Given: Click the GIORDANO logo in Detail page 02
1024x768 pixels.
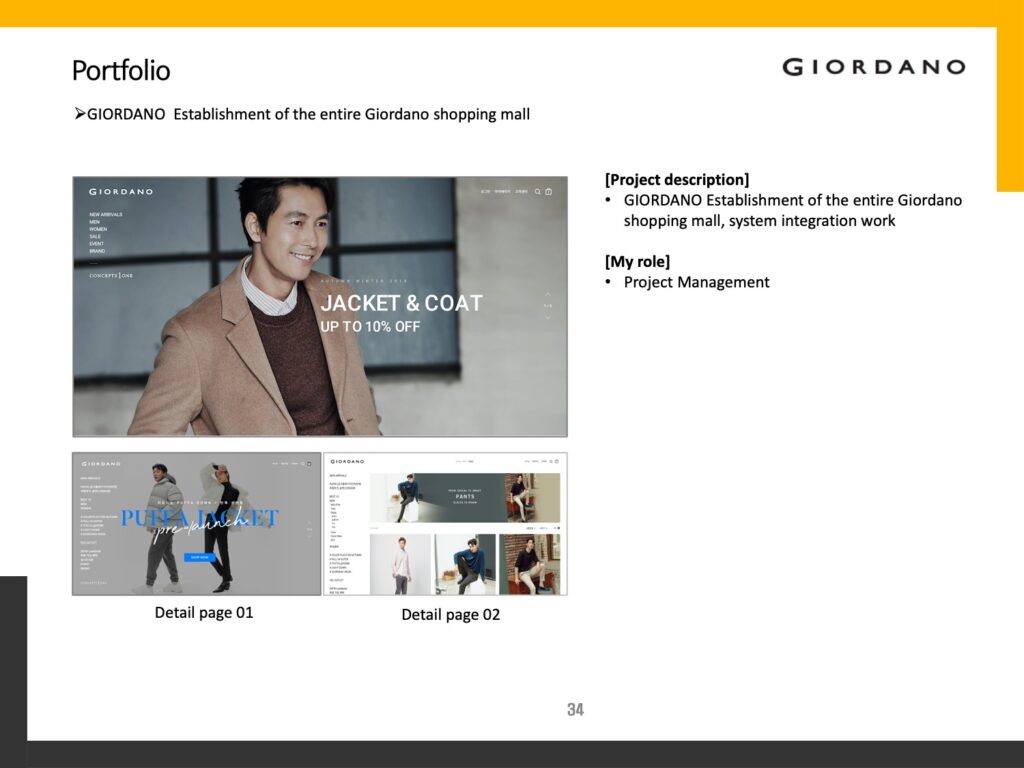Looking at the screenshot, I should click(347, 462).
